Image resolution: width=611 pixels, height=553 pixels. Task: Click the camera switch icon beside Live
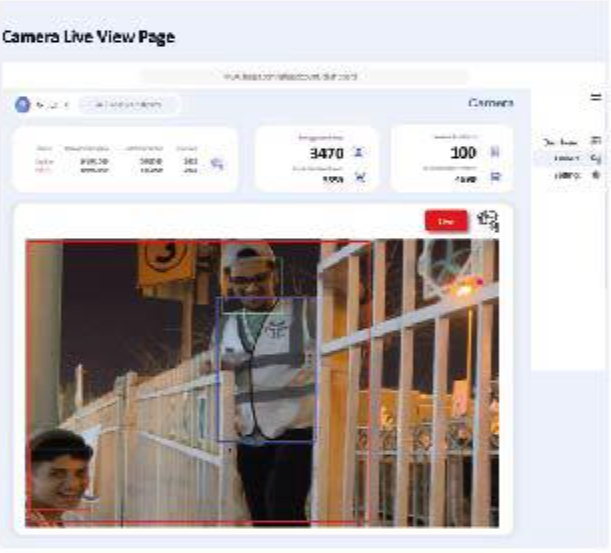tap(488, 221)
